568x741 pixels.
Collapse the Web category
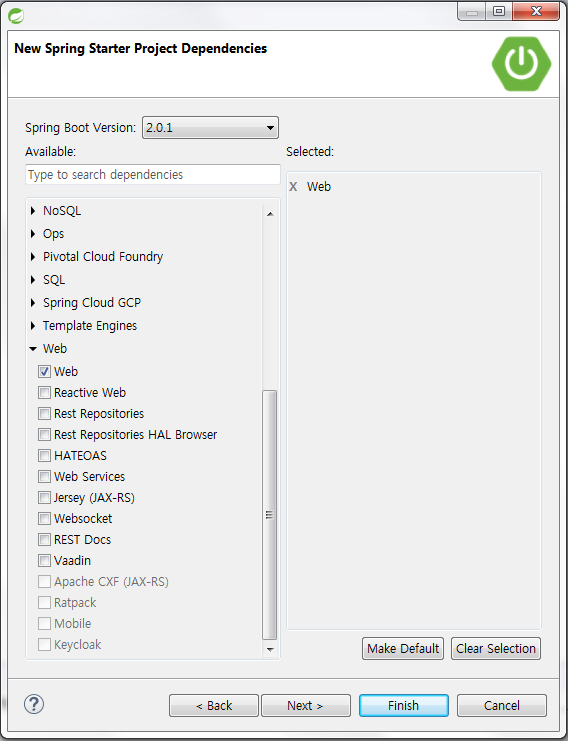click(x=33, y=349)
